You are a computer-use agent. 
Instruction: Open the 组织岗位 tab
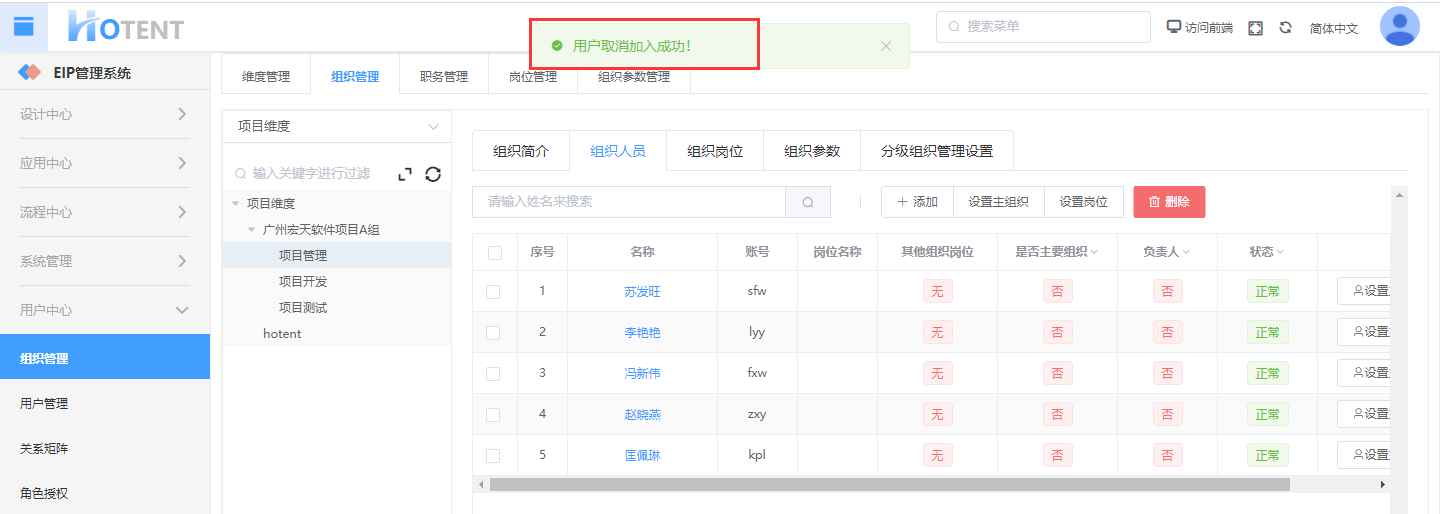pyautogui.click(x=715, y=151)
